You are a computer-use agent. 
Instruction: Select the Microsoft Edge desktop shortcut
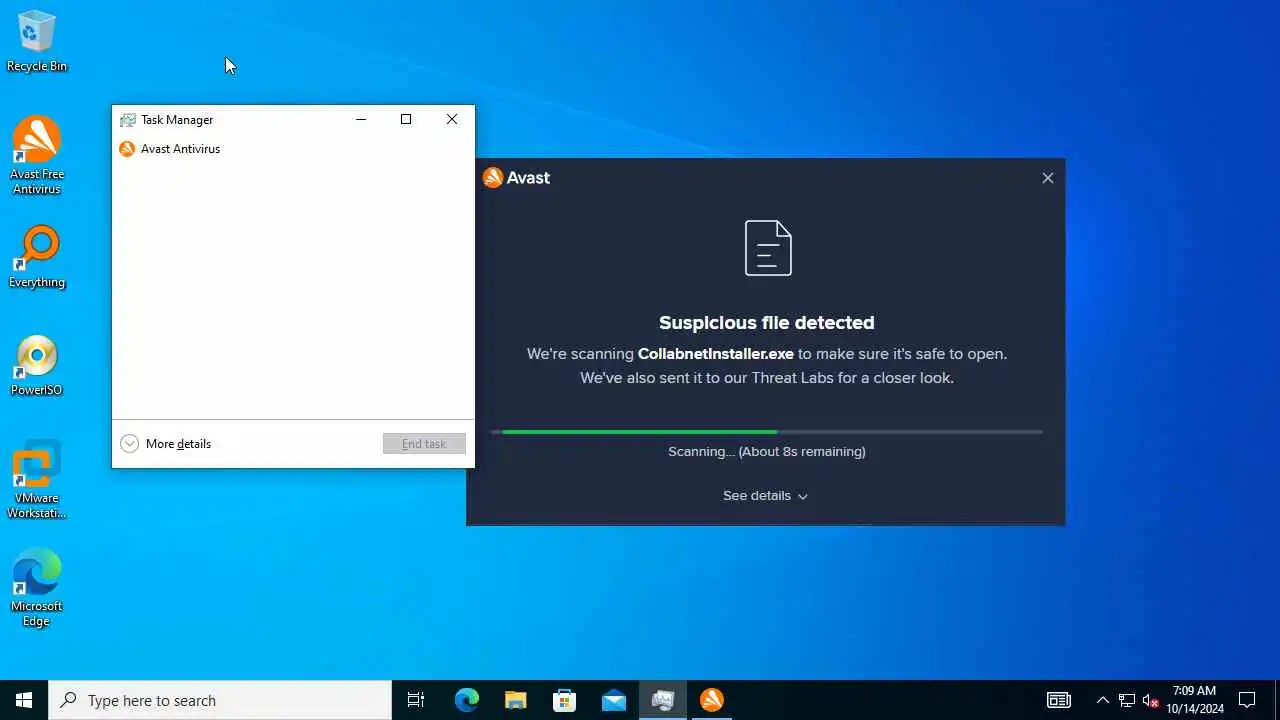tap(37, 588)
